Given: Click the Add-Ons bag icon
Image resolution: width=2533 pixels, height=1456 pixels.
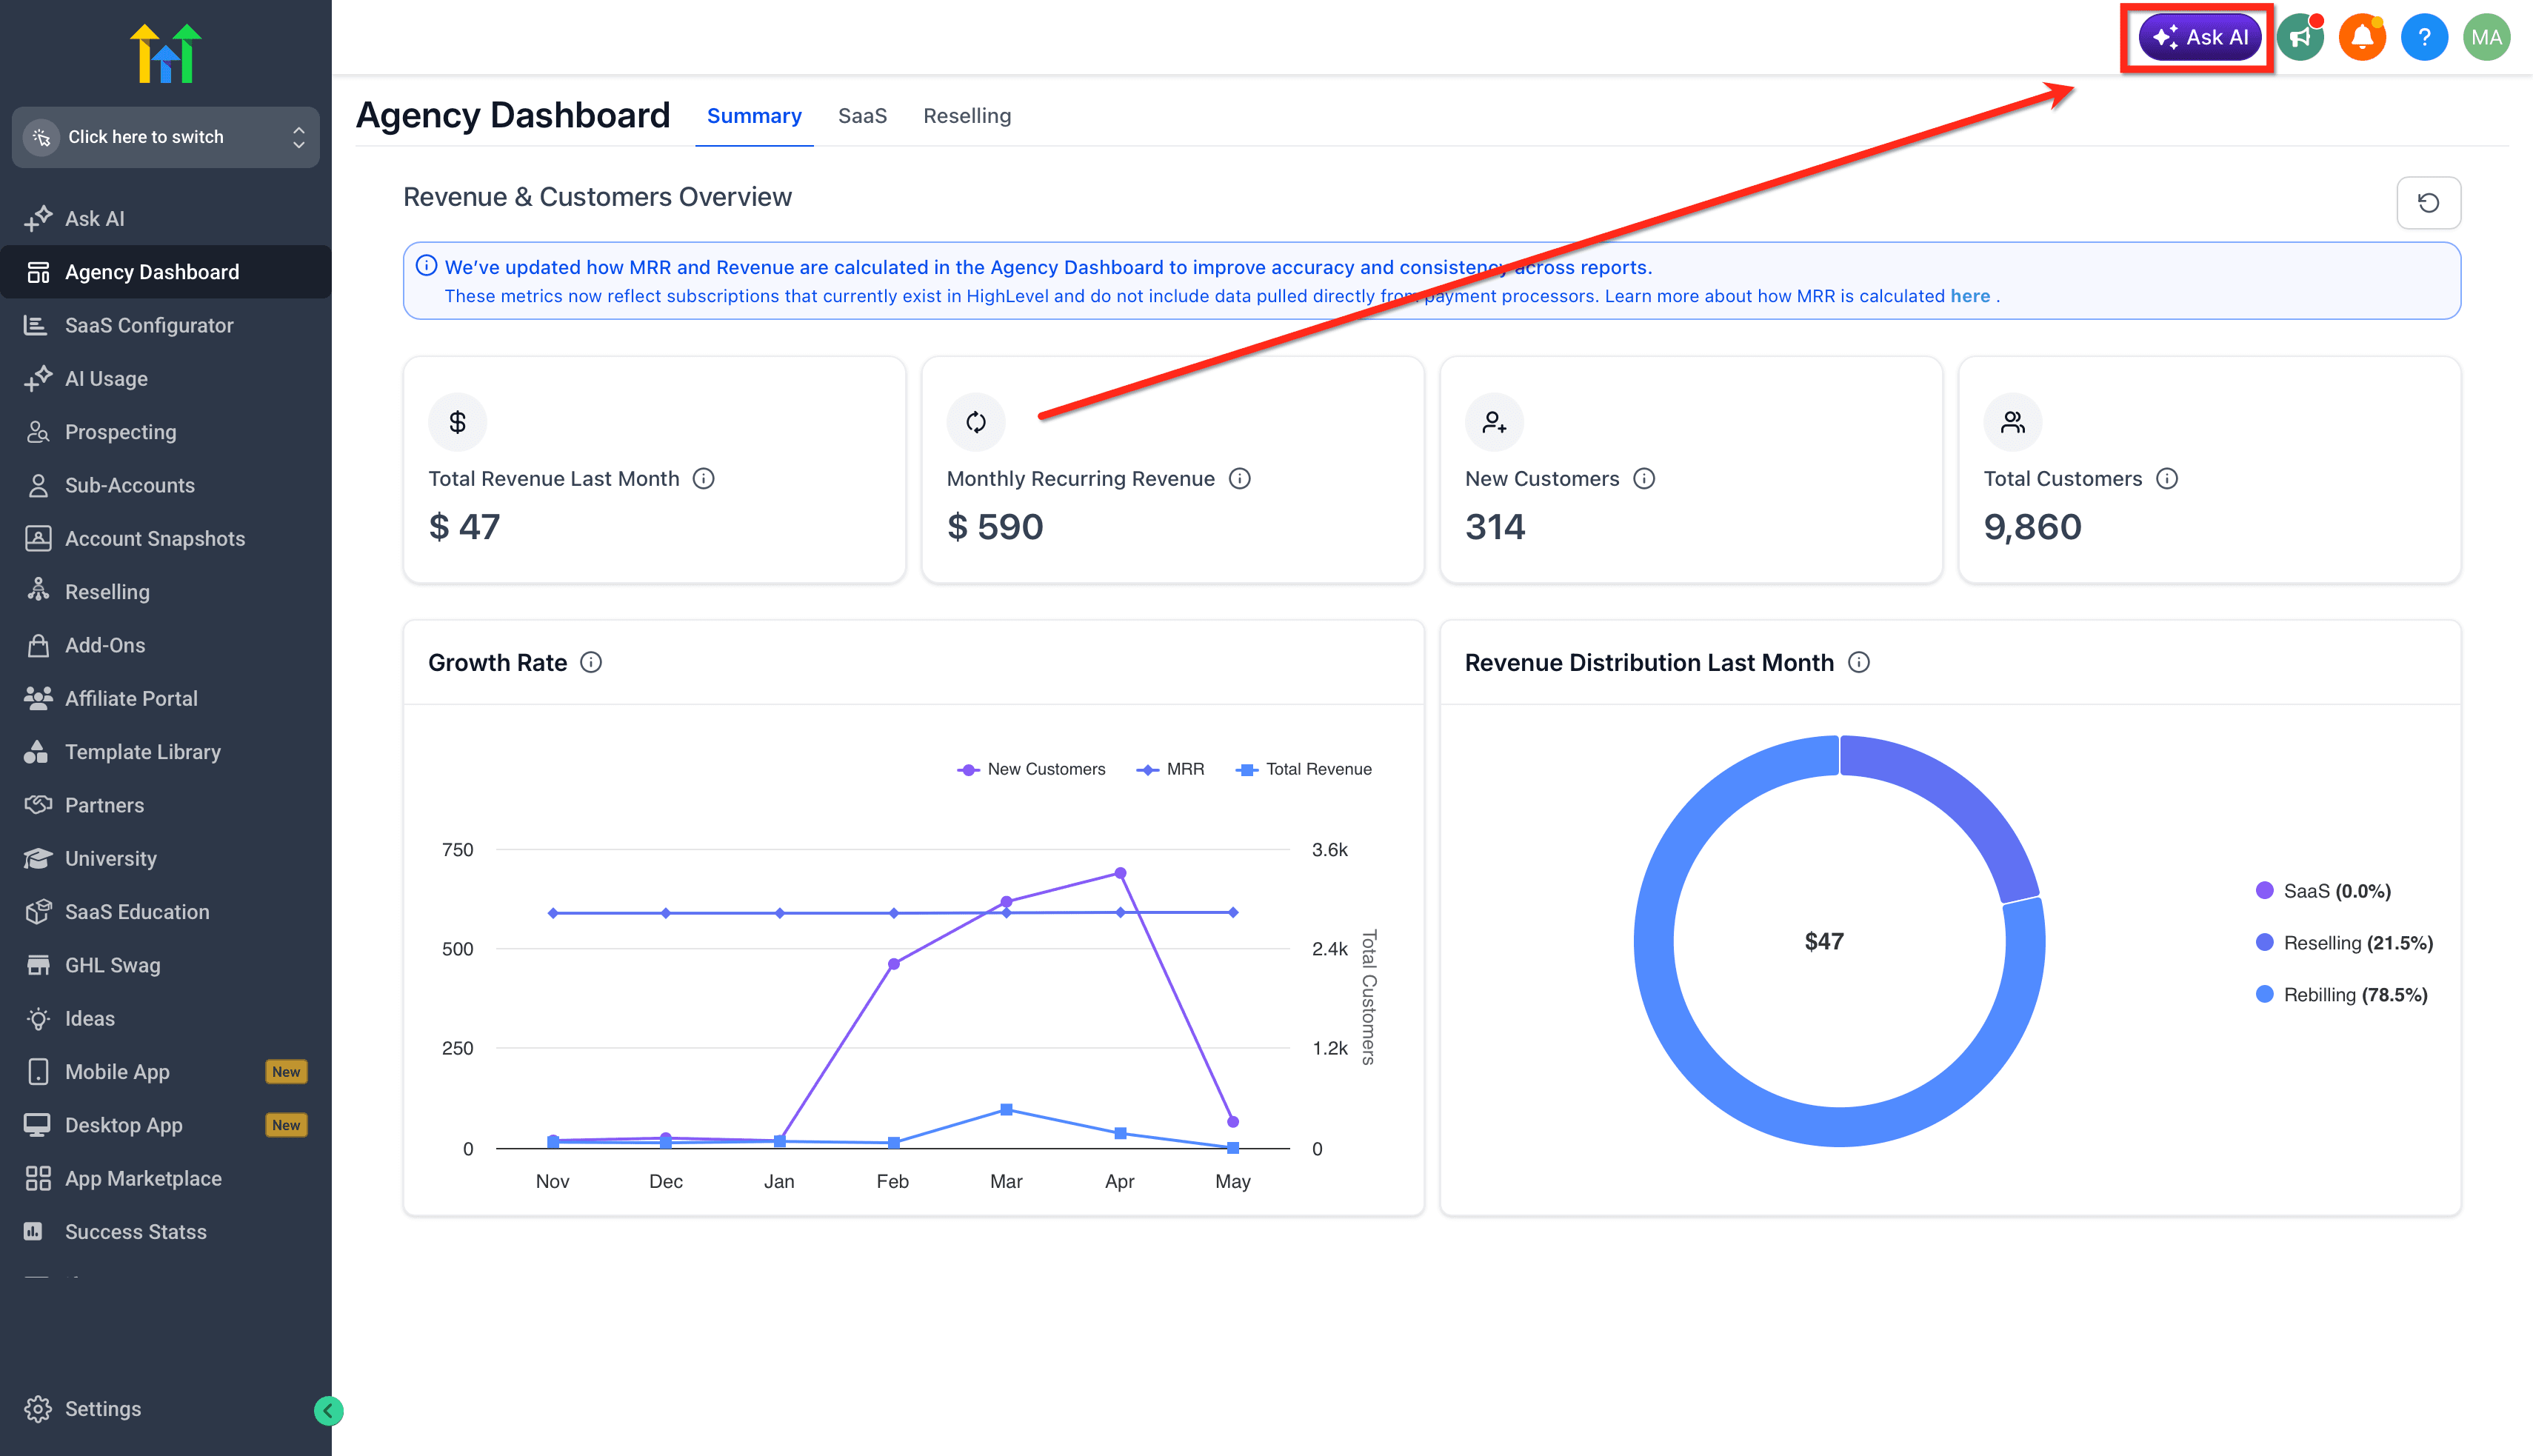Looking at the screenshot, I should [x=38, y=645].
